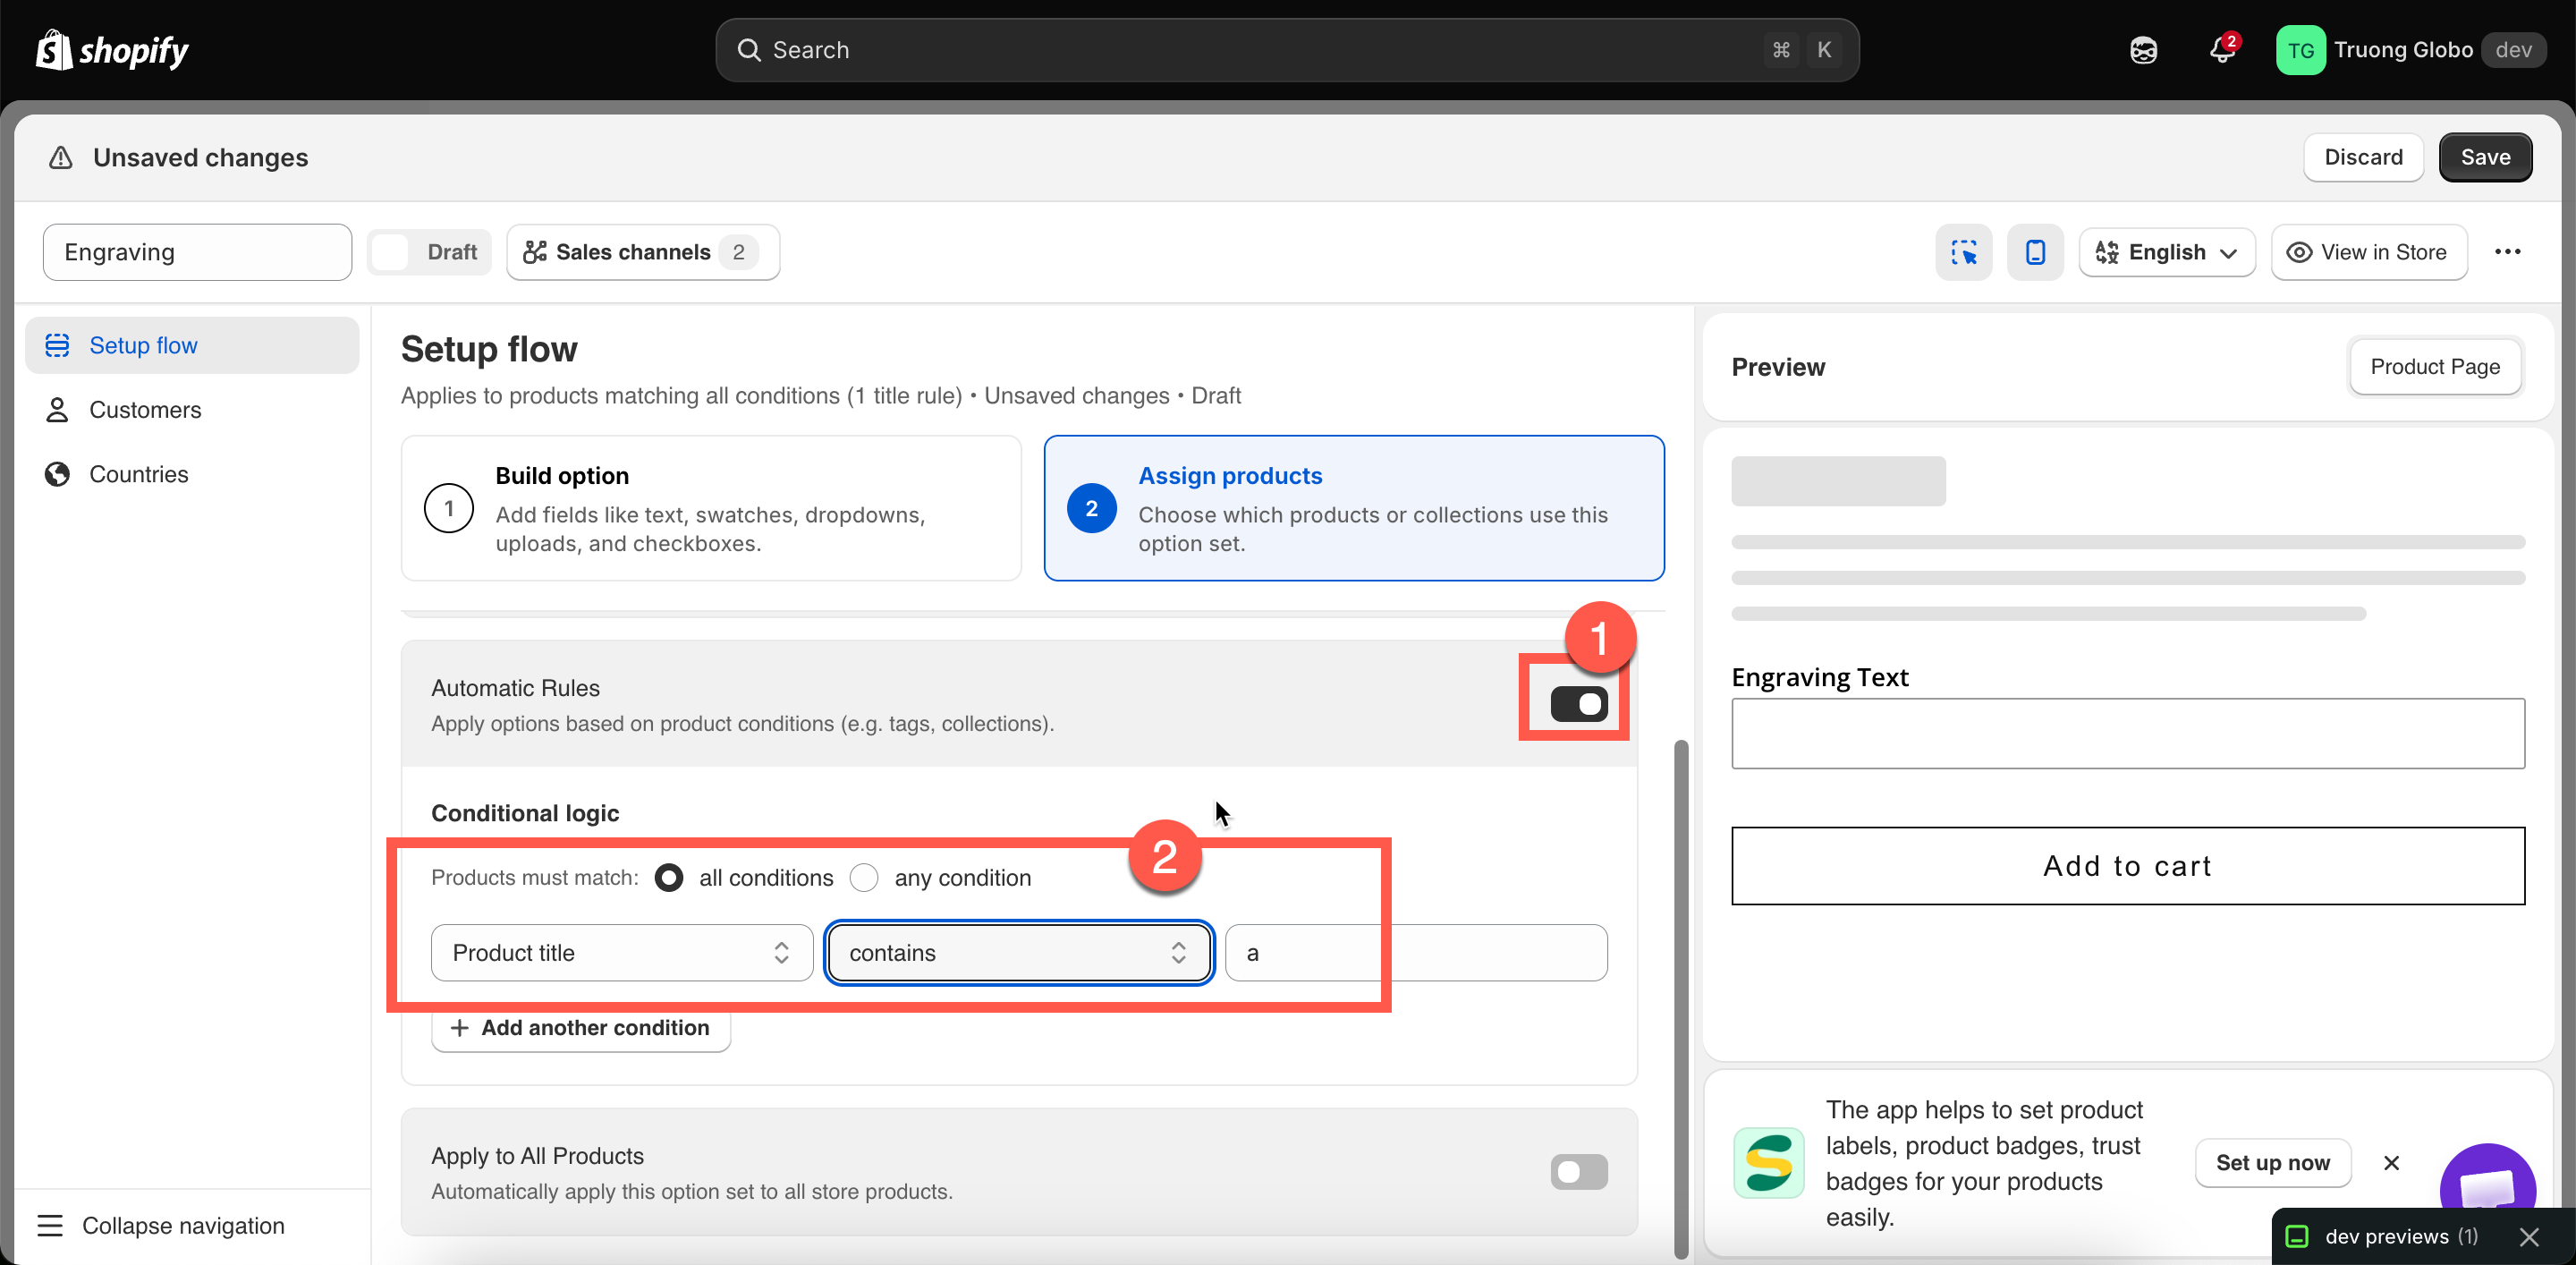Close the dev previews bar

tap(2530, 1237)
